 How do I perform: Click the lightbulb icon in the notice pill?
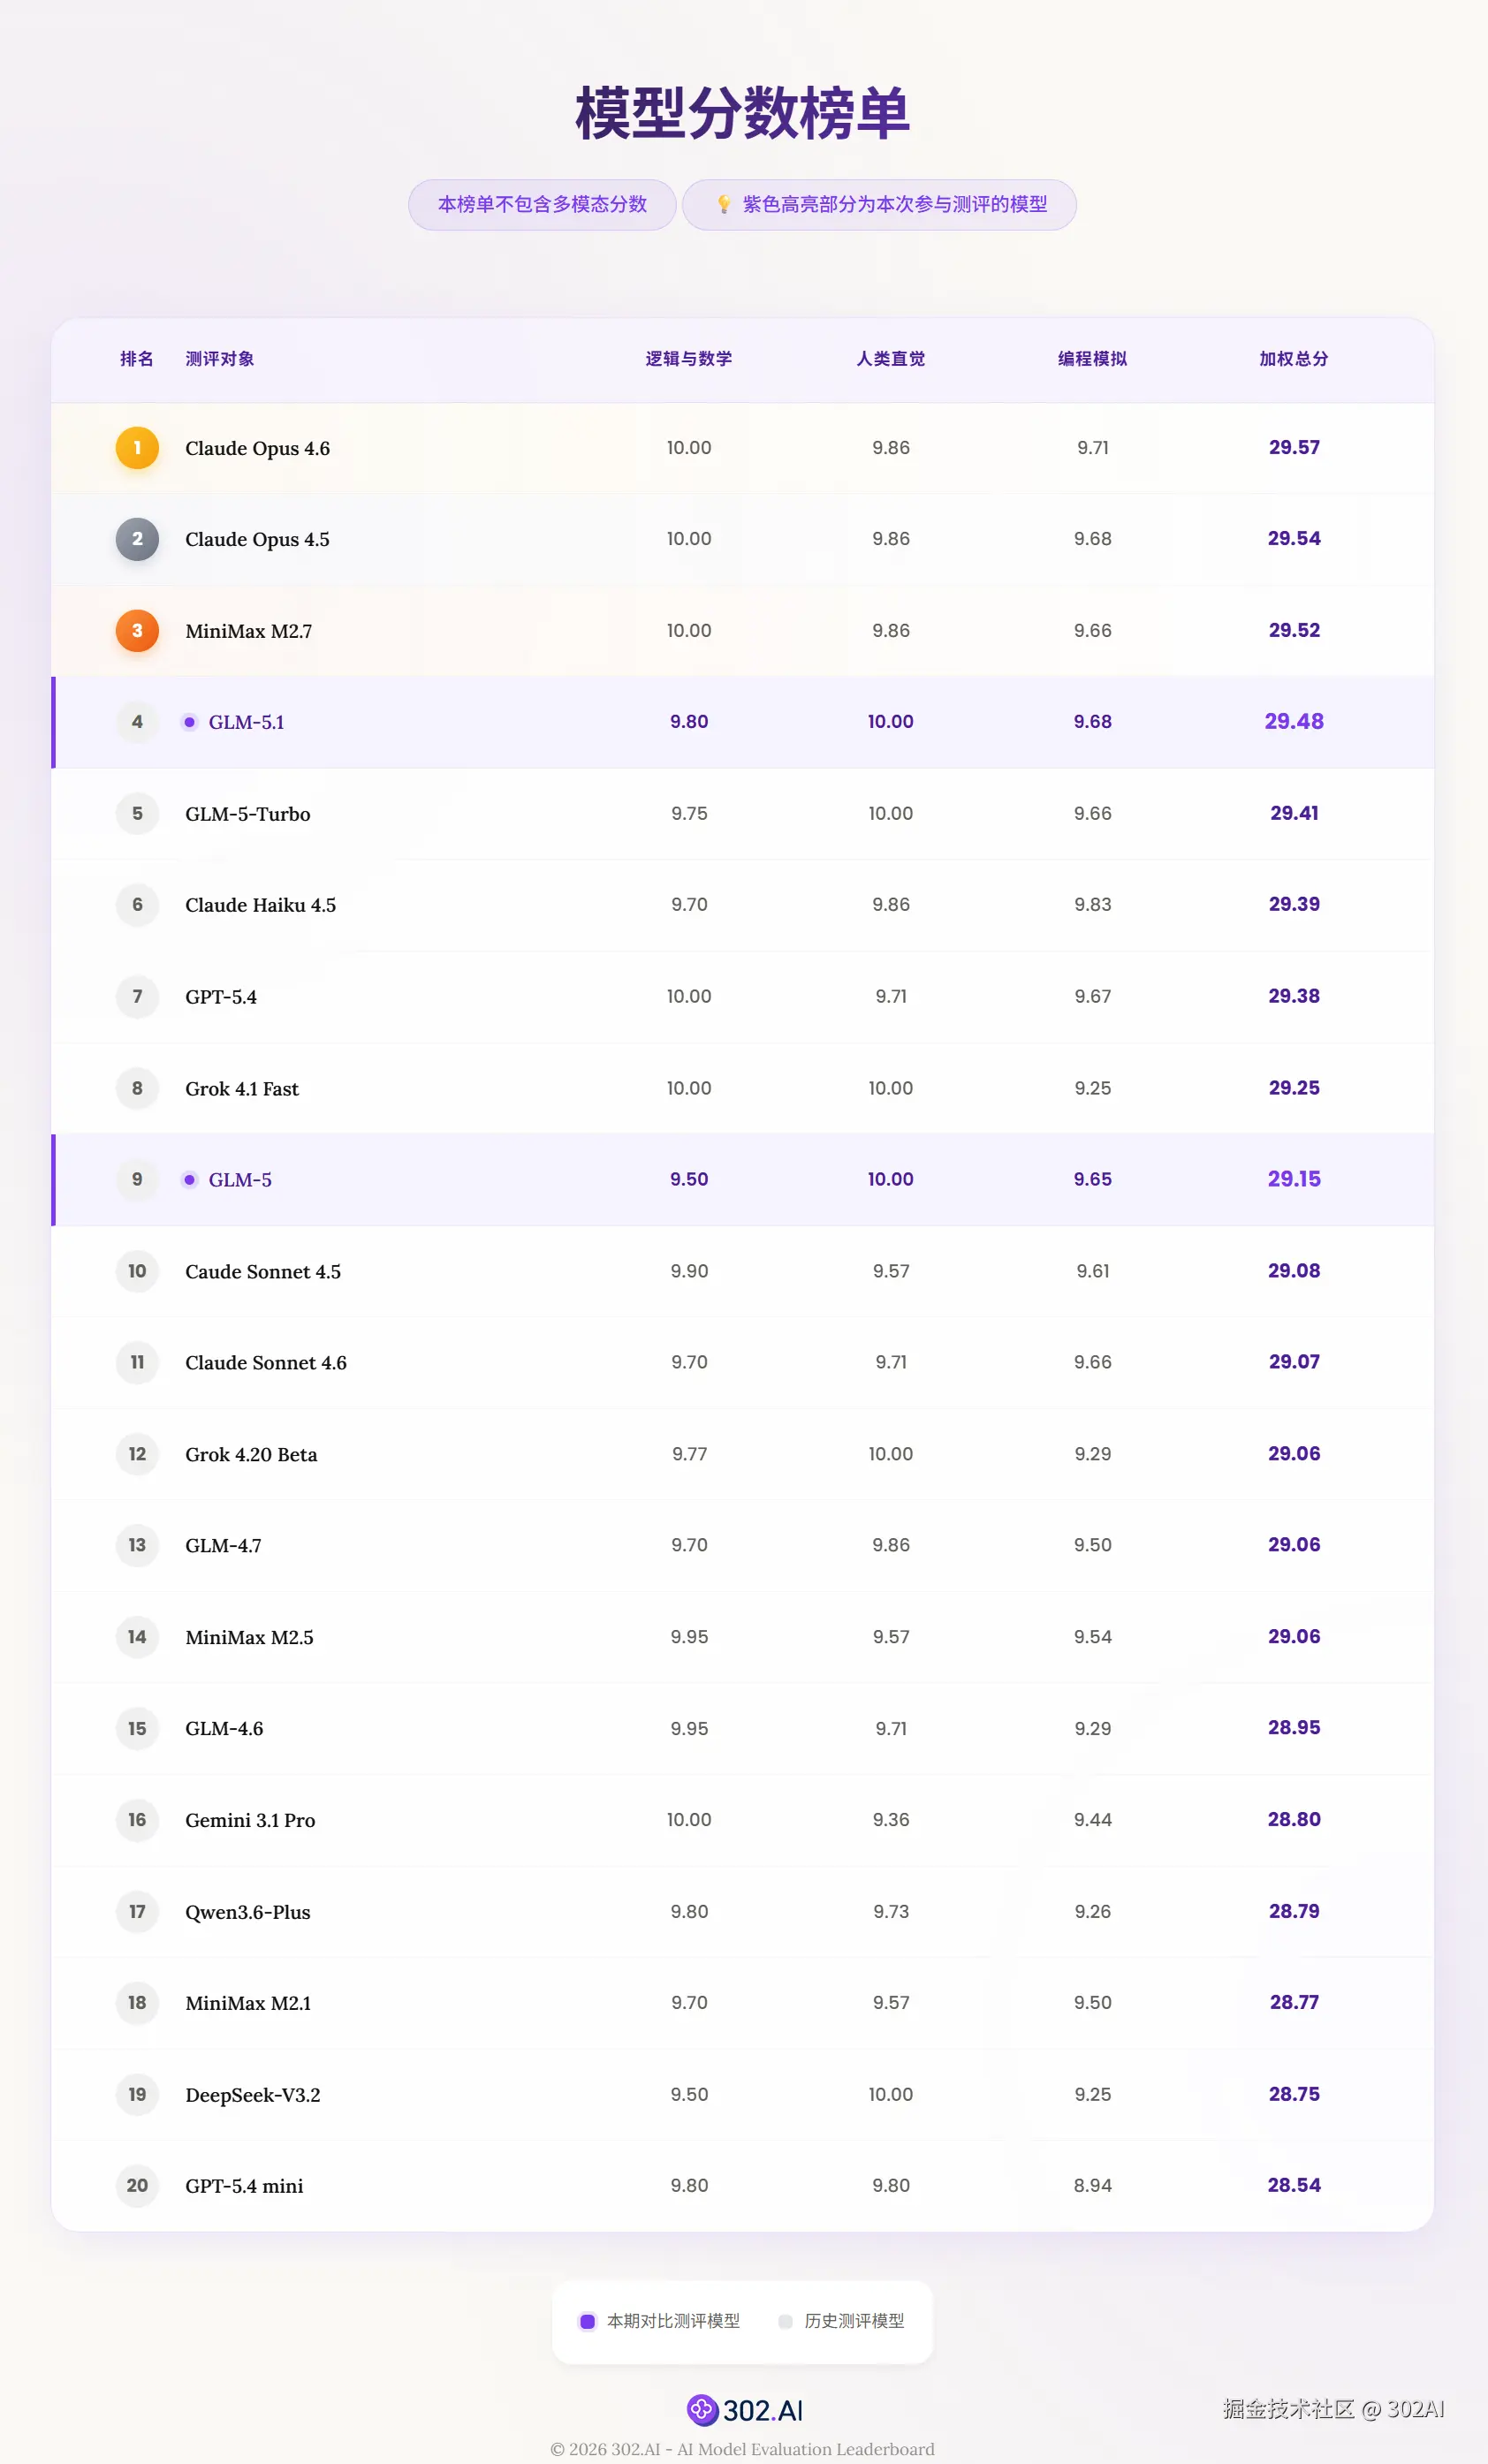tap(723, 205)
